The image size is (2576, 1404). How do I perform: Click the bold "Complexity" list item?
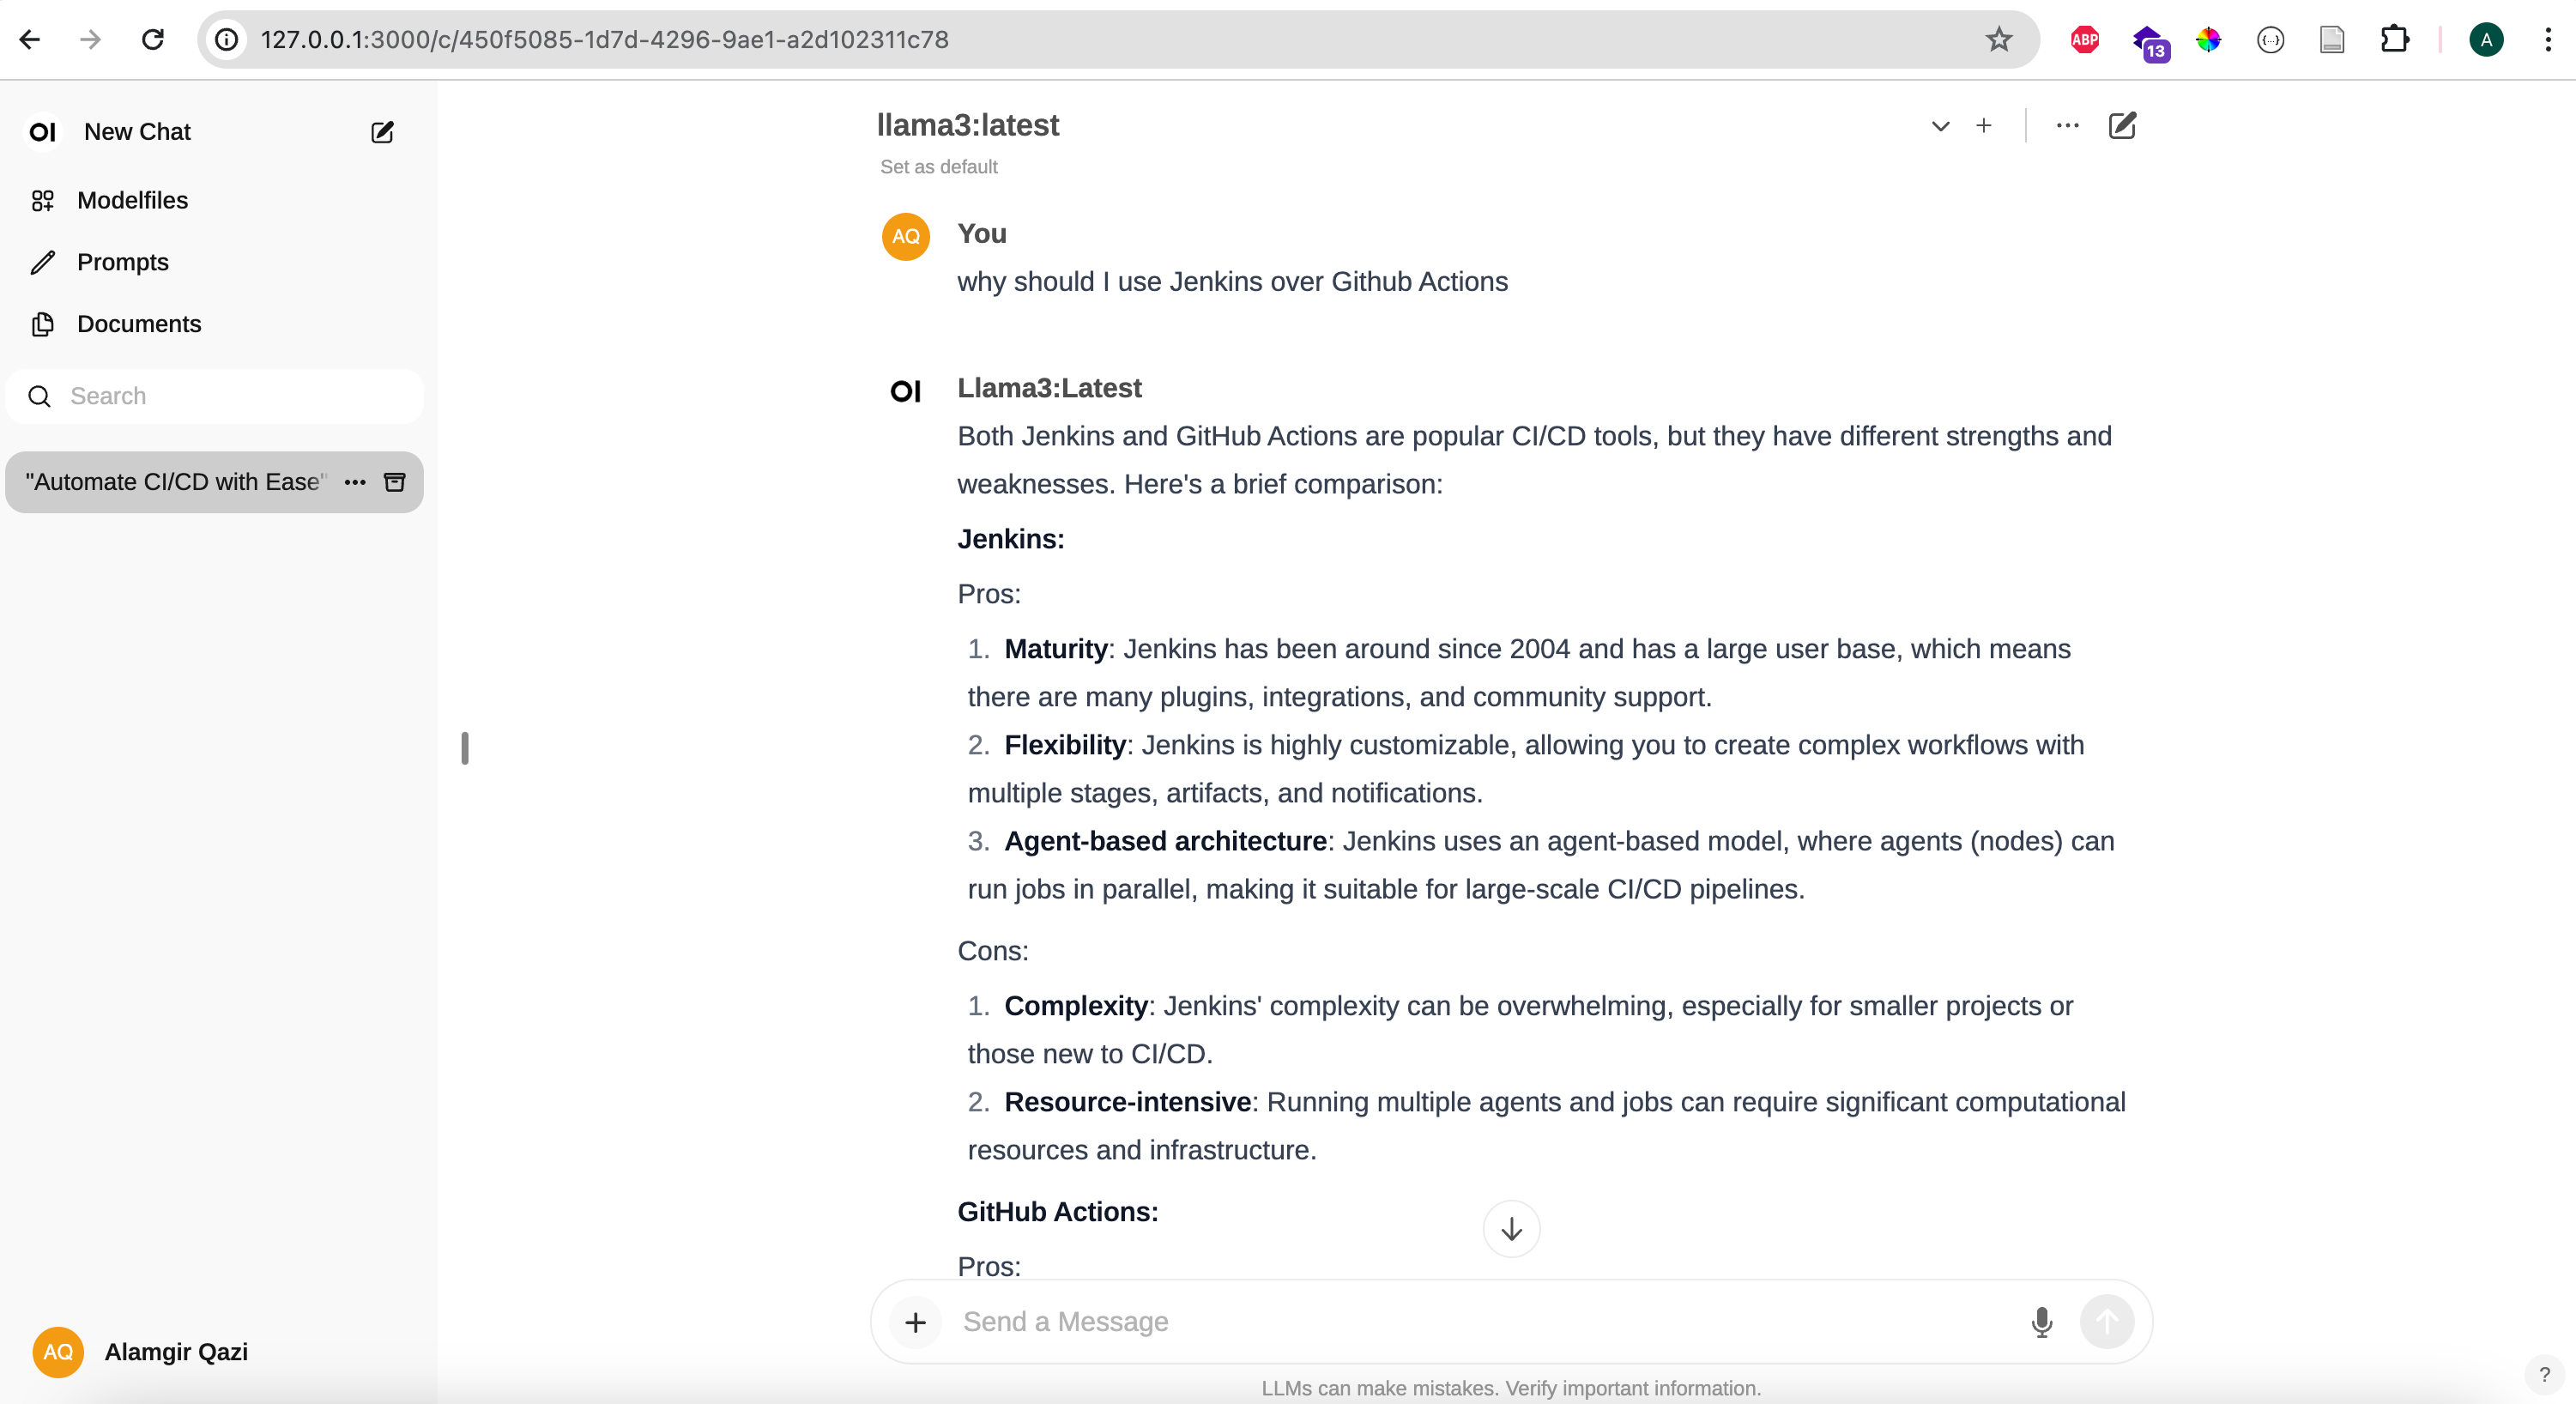click(1076, 1006)
